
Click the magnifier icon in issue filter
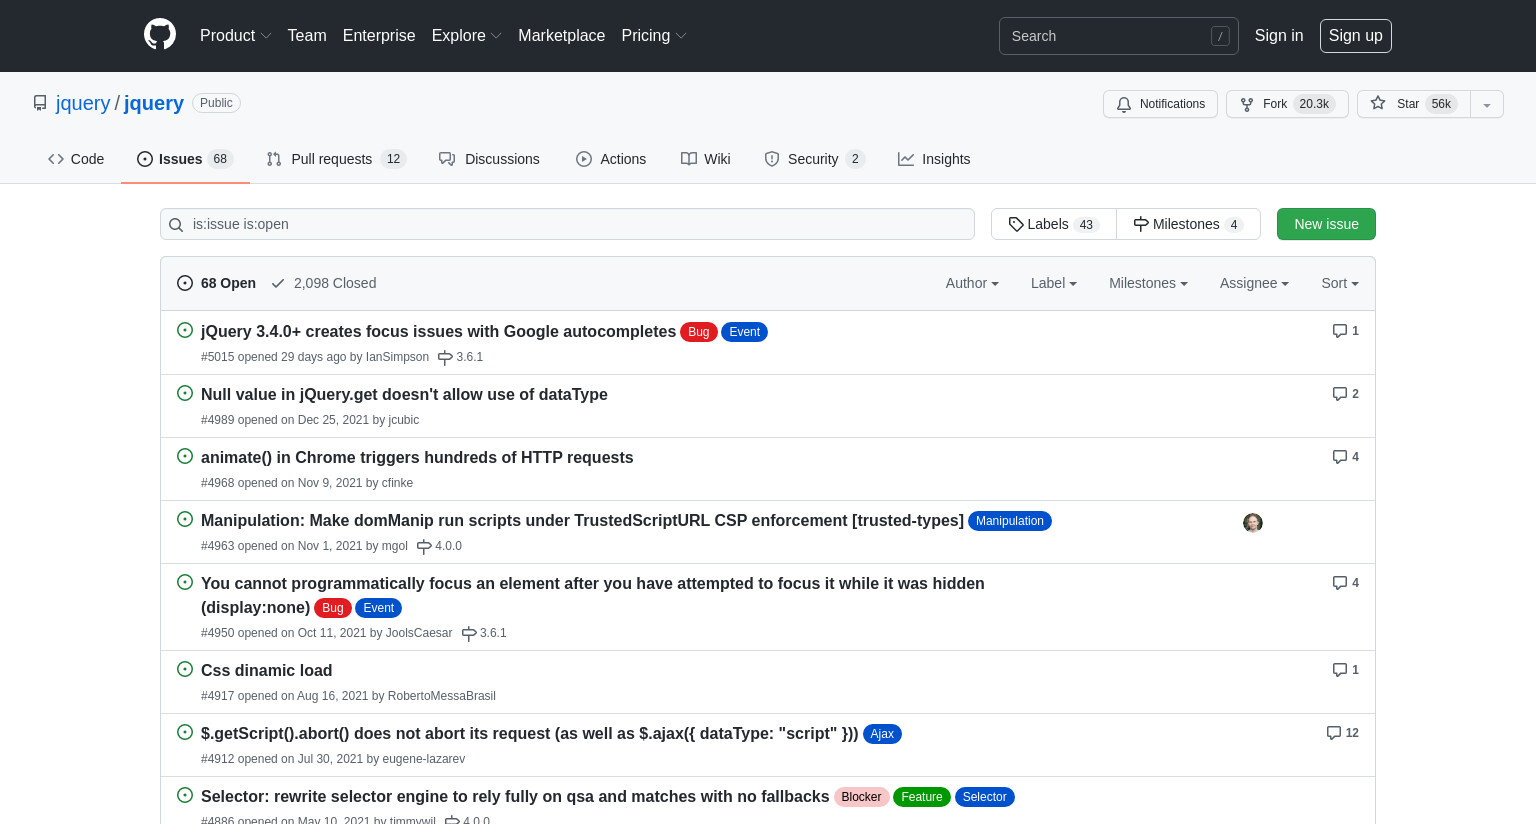click(x=176, y=225)
